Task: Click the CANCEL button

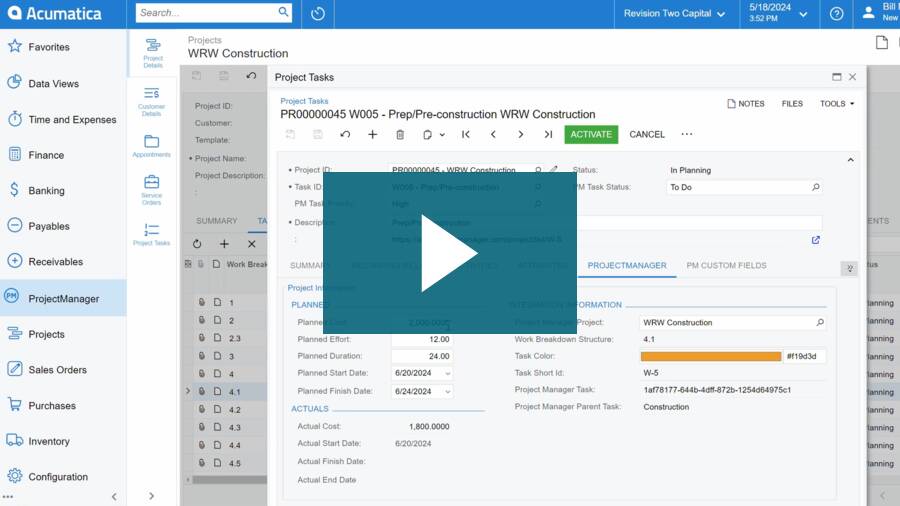Action: 647,134
